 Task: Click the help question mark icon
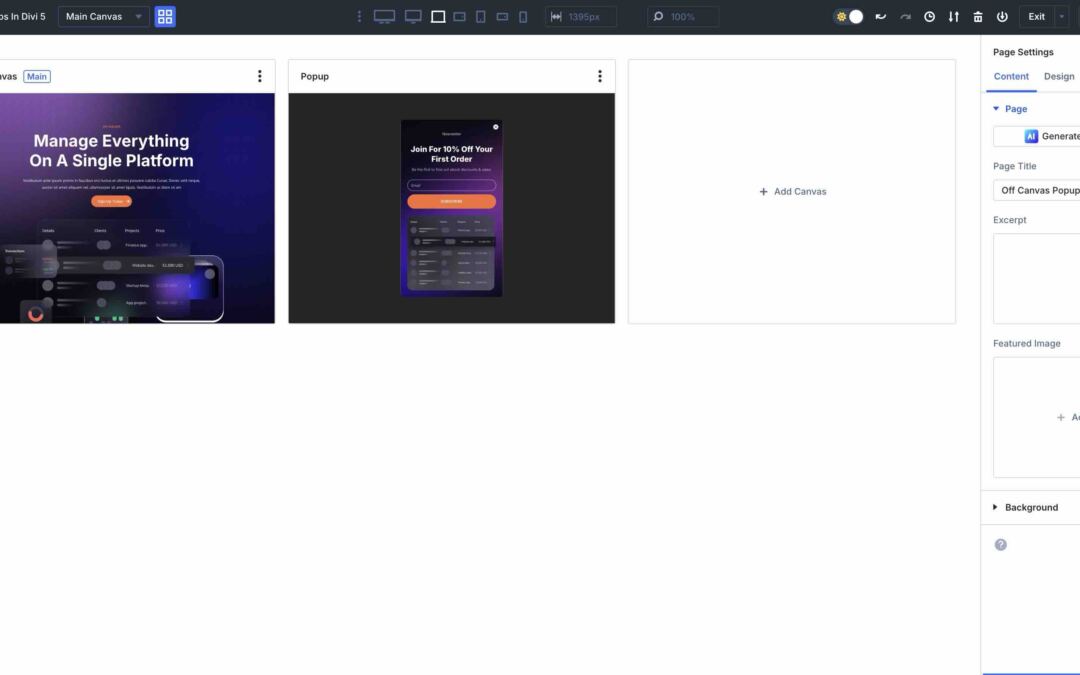coord(1000,543)
